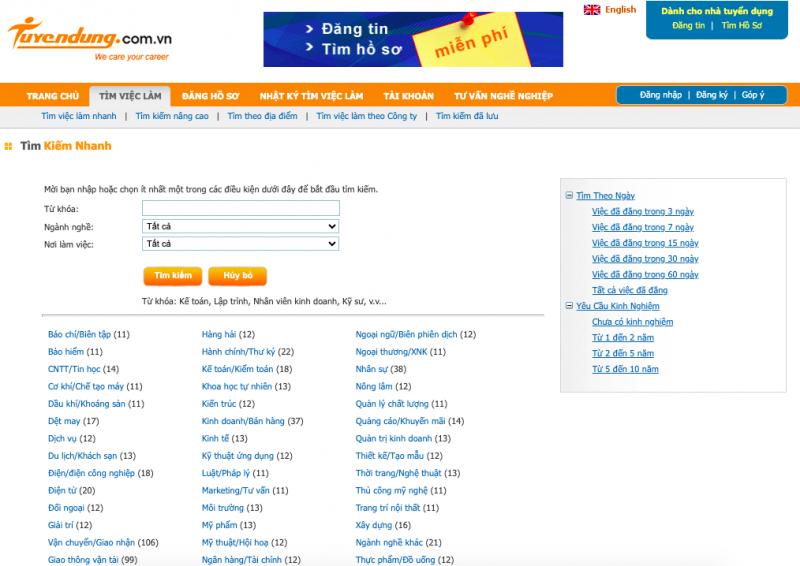Open Thời trang/Nghệ thuật category
The image size is (800, 566).
[398, 473]
